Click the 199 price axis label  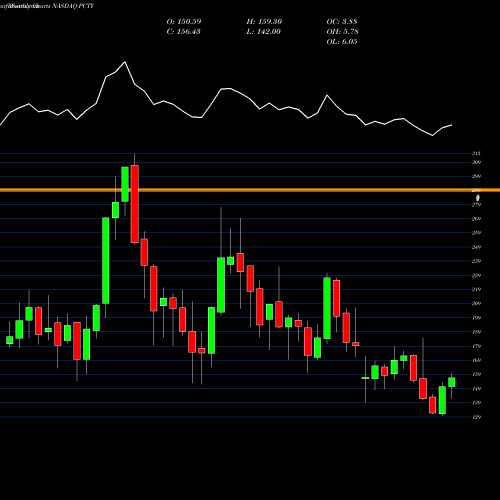point(476,318)
